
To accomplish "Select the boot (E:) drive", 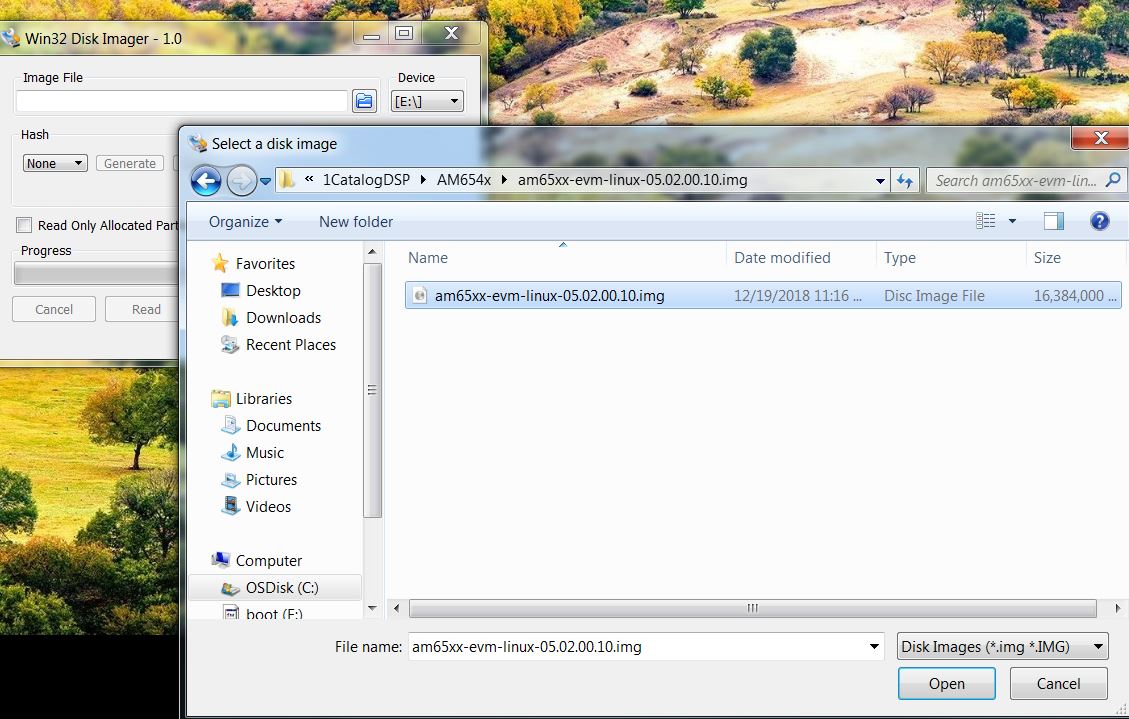I will point(274,614).
